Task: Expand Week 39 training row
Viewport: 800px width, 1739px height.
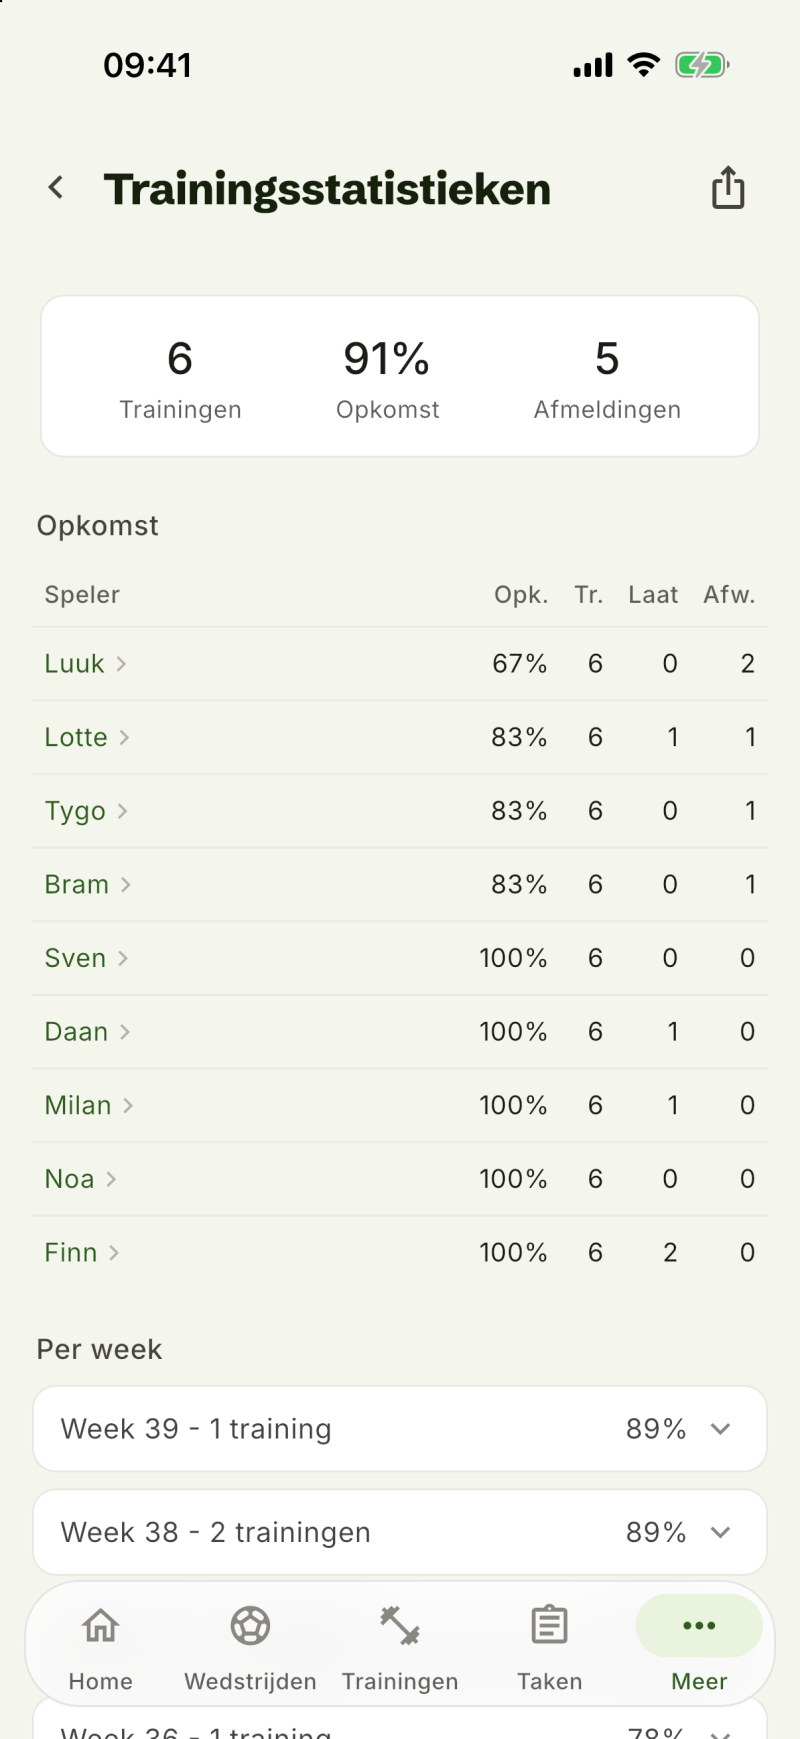Action: (400, 1428)
